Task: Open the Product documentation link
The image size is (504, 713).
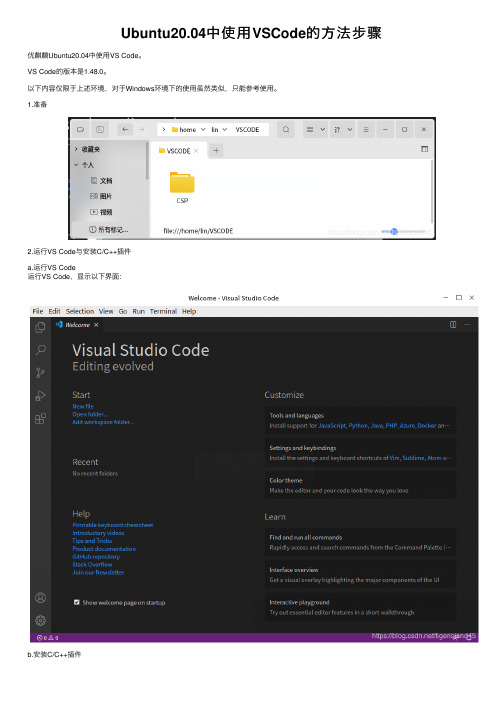Action: [x=104, y=549]
